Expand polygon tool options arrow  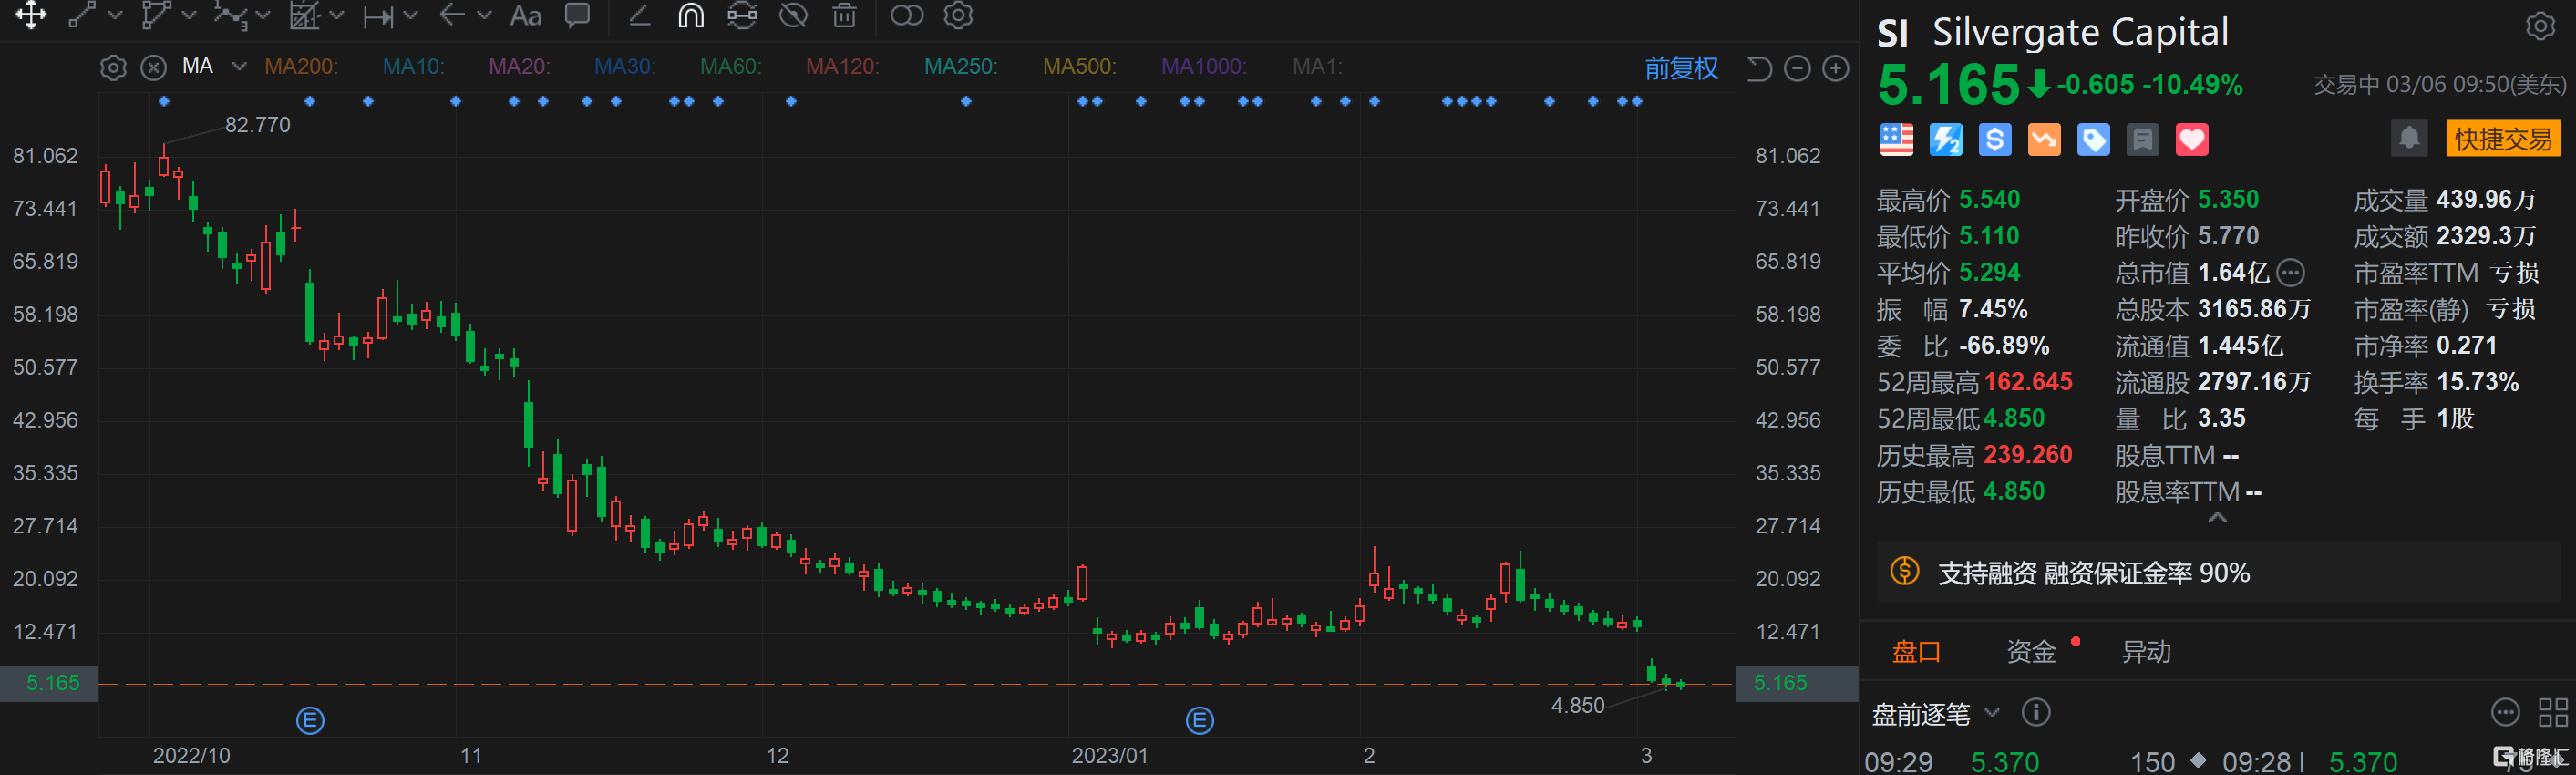(x=189, y=16)
